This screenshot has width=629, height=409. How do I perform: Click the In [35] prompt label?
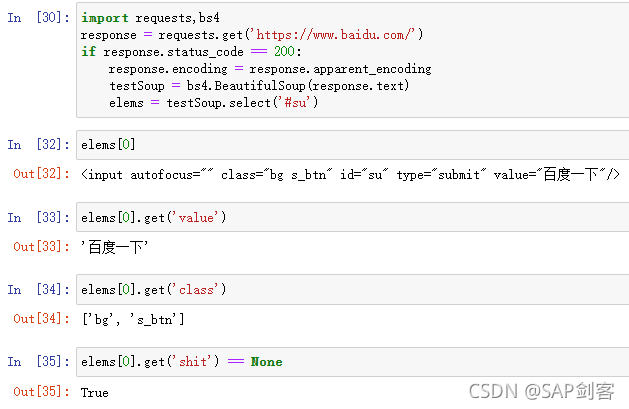(38, 361)
